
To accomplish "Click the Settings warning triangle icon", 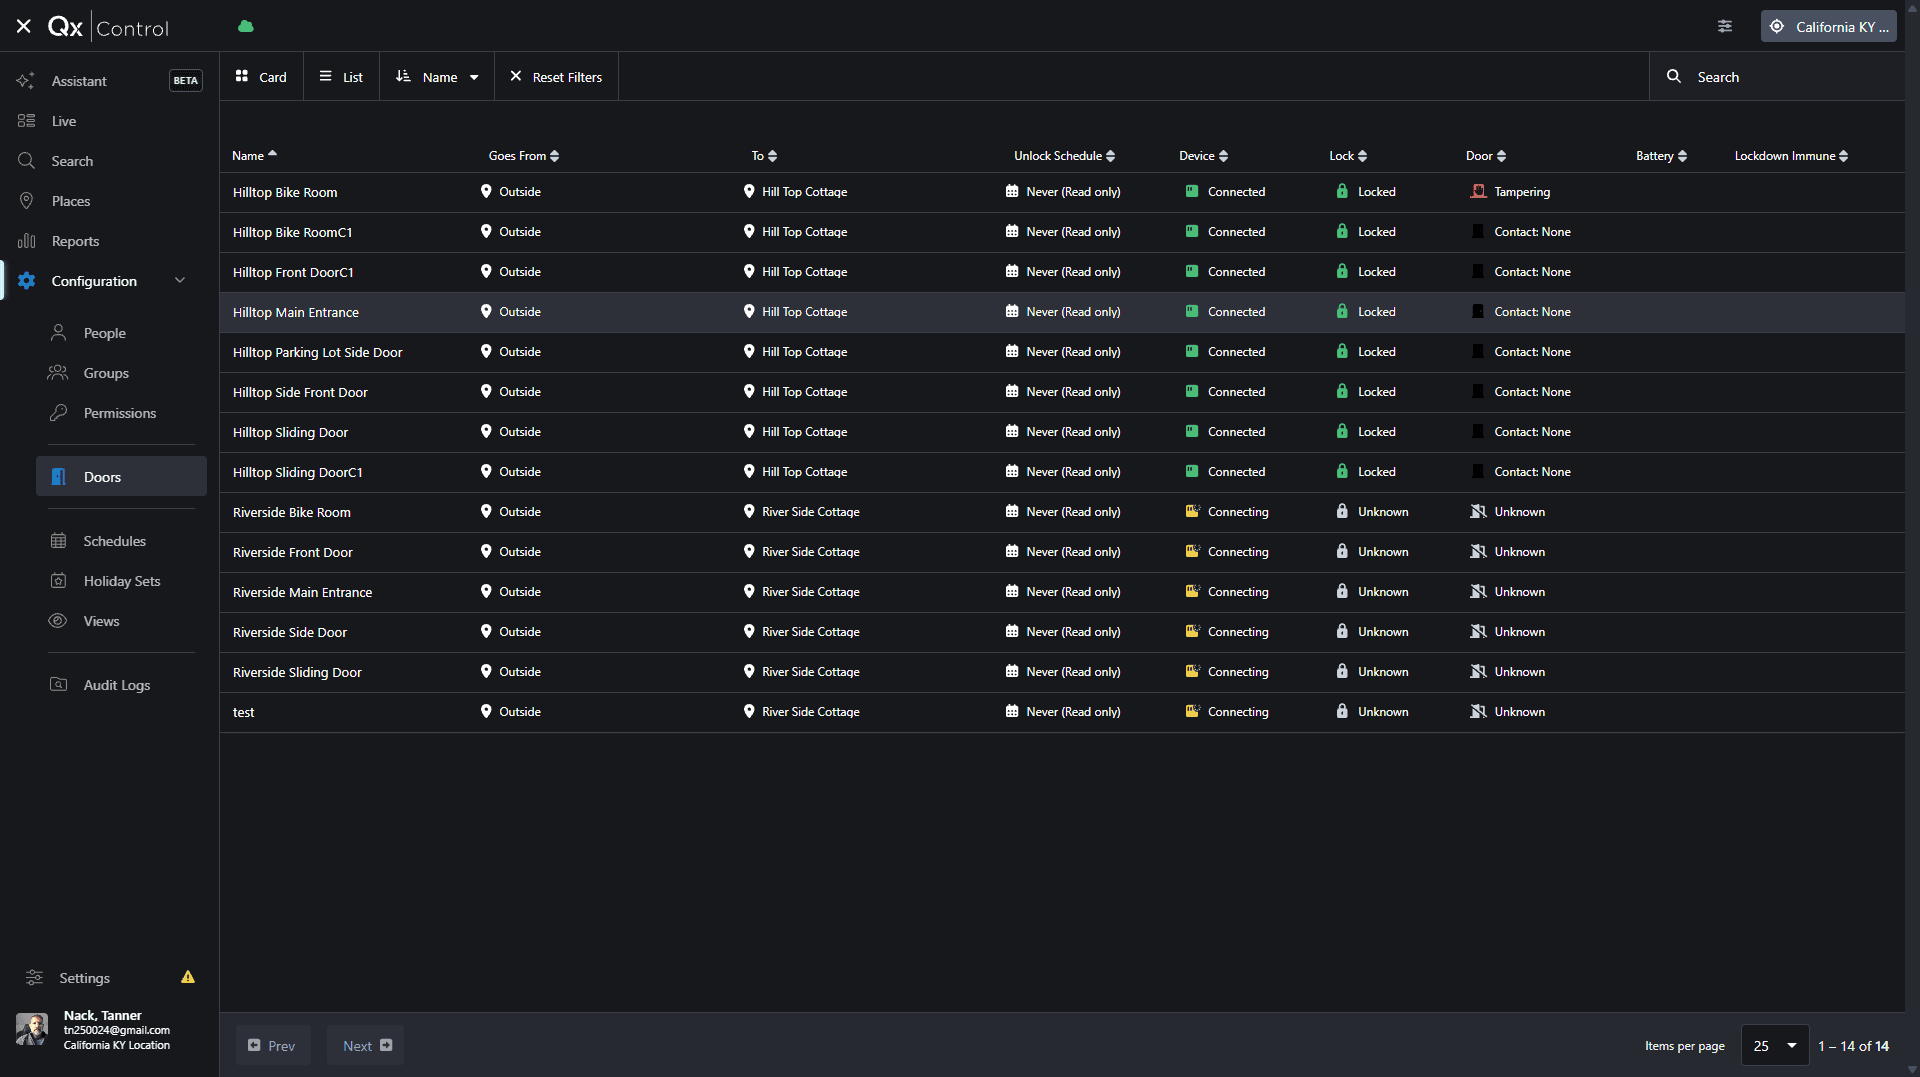I will (x=188, y=977).
